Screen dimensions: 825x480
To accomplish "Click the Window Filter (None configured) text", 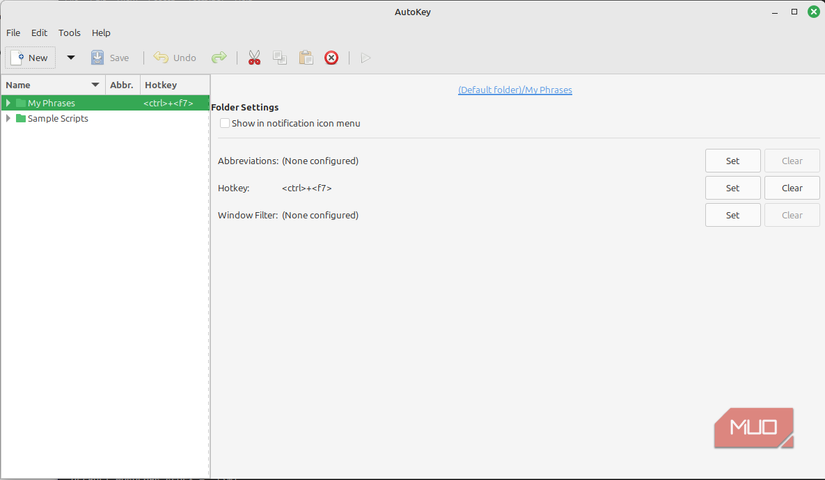I will click(x=320, y=215).
